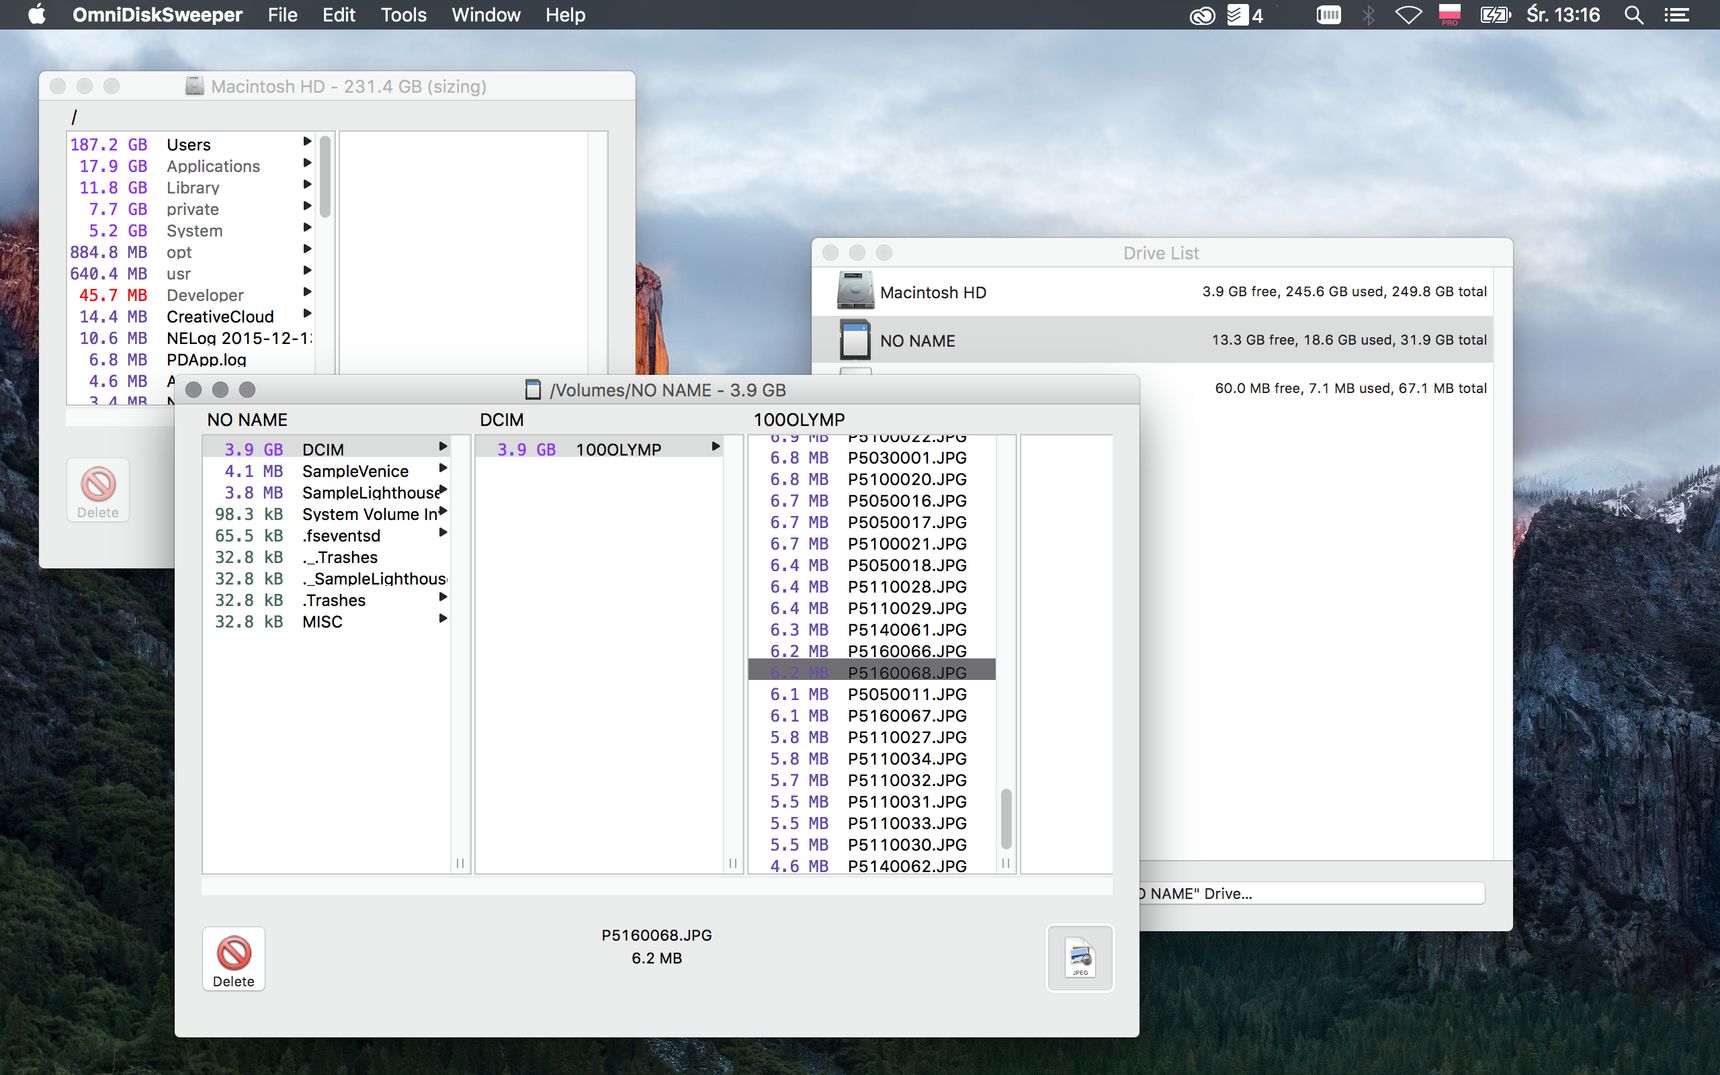The image size is (1720, 1075).
Task: Expand the Users folder arrow
Action: click(x=307, y=142)
